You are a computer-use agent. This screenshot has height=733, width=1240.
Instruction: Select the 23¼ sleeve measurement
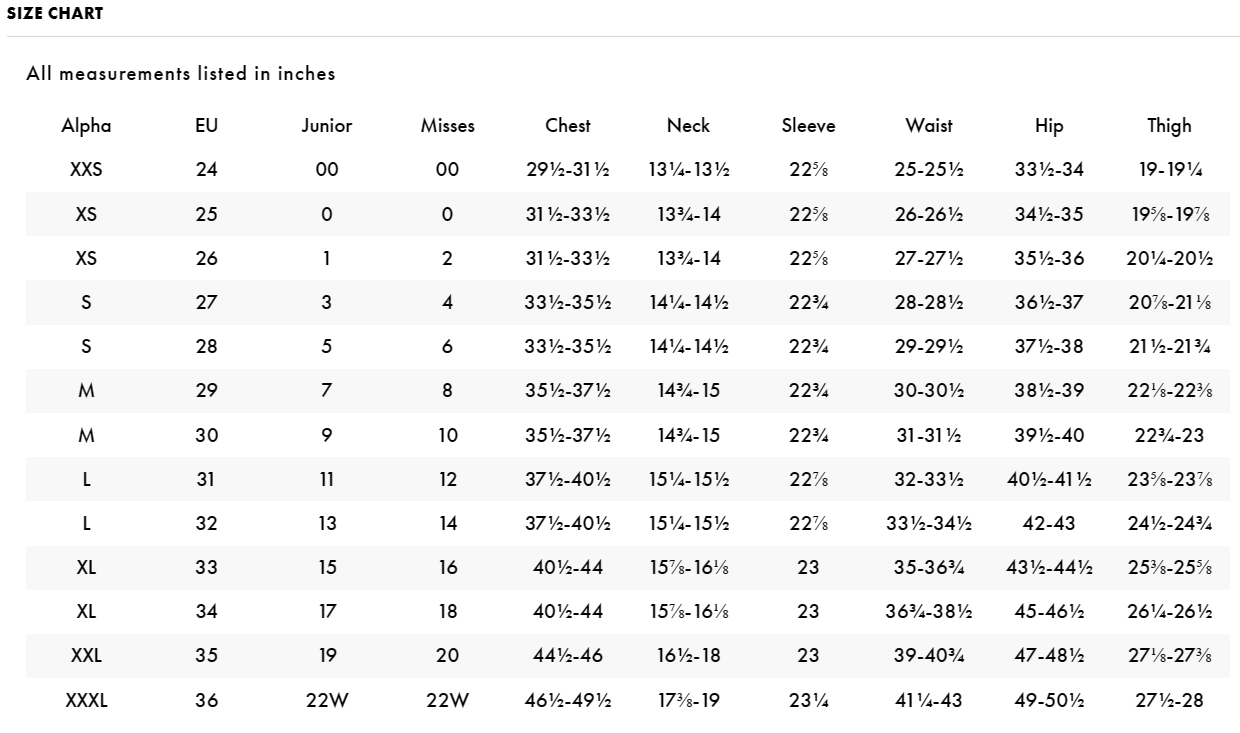pyautogui.click(x=808, y=701)
